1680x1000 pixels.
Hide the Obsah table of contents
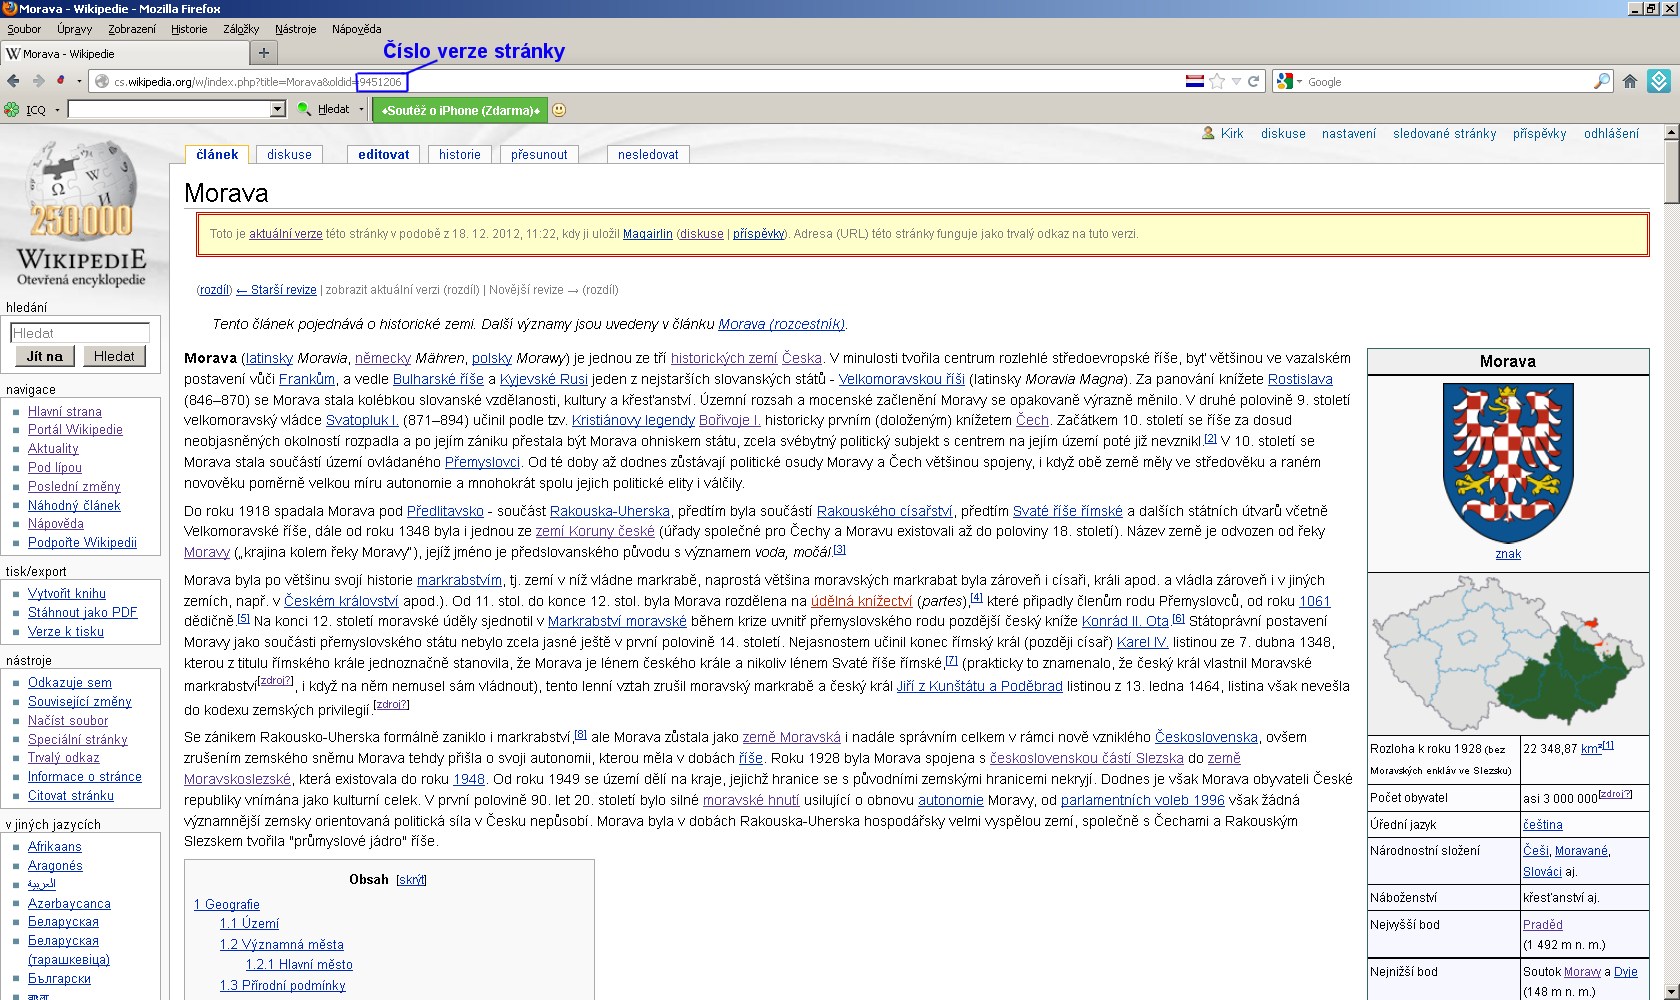click(411, 880)
